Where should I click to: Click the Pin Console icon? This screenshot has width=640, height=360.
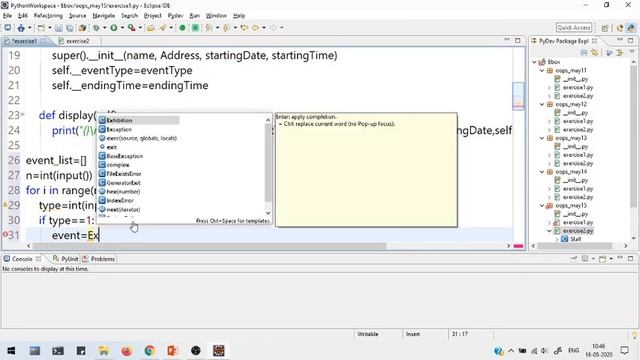(573, 259)
